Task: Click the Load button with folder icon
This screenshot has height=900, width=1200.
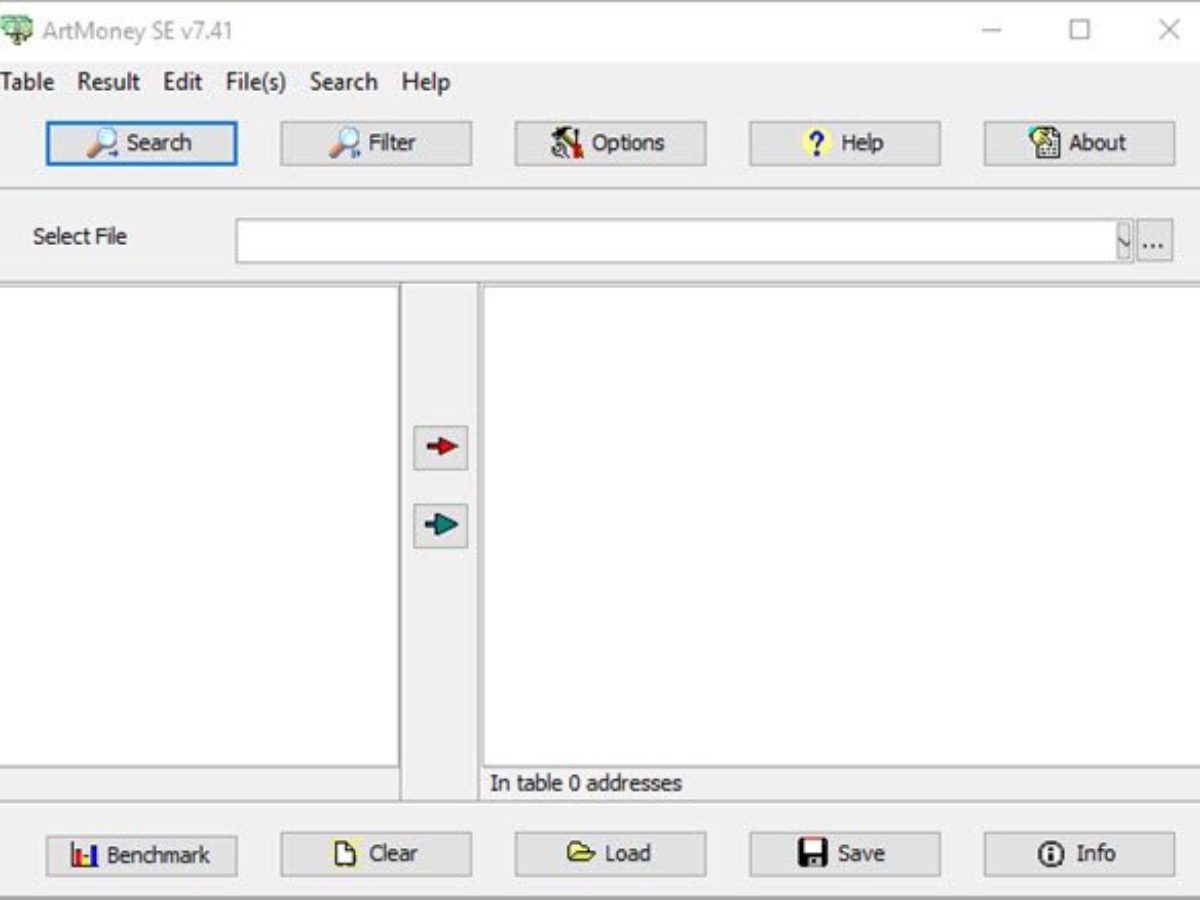Action: [x=610, y=854]
